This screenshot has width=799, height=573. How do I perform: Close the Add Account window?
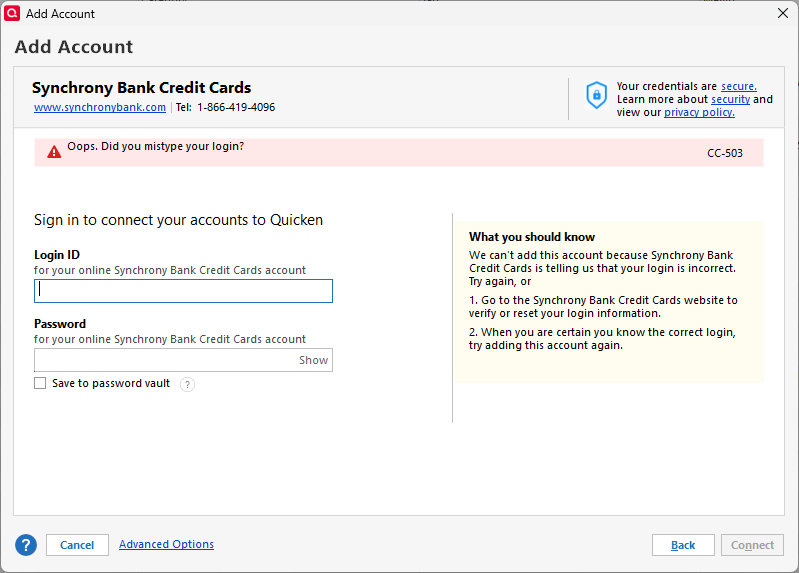tap(783, 13)
